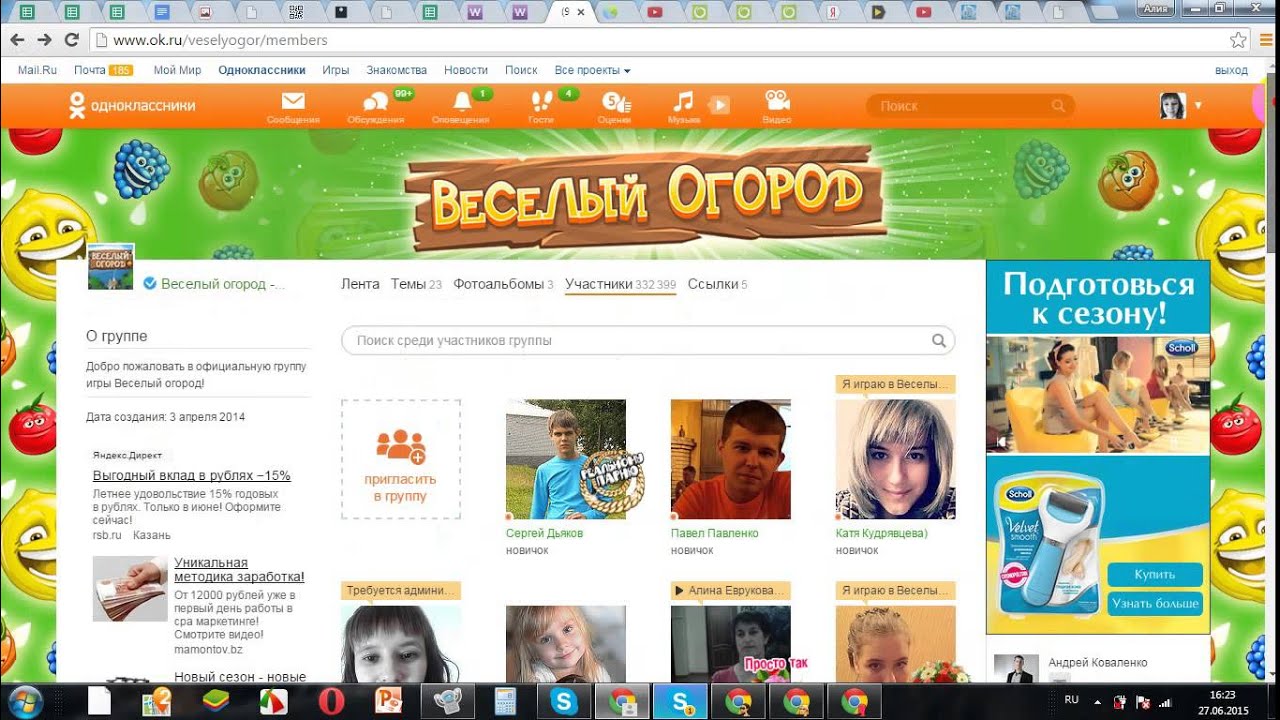Reload the page with refresh icon
The image size is (1280, 720).
(x=71, y=40)
